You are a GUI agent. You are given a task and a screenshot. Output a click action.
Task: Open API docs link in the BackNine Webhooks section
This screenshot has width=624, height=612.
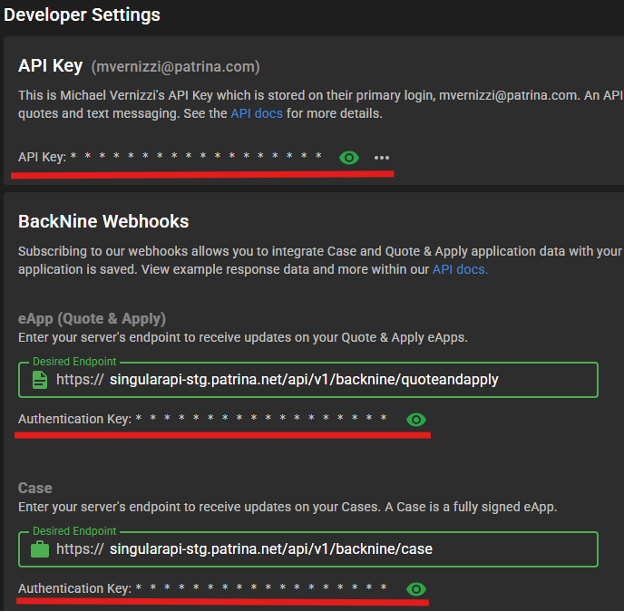point(460,269)
